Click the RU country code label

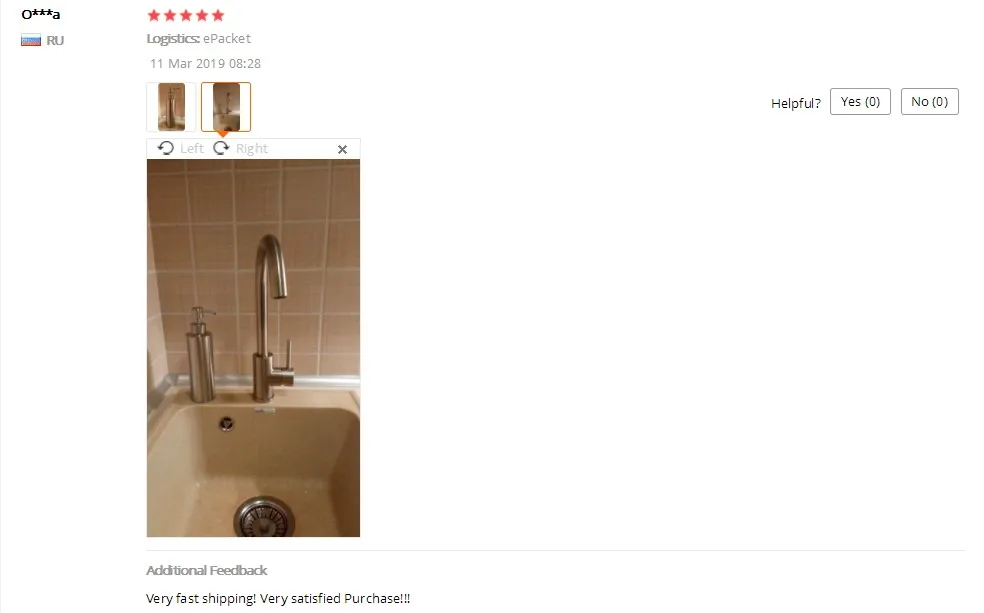tap(55, 40)
